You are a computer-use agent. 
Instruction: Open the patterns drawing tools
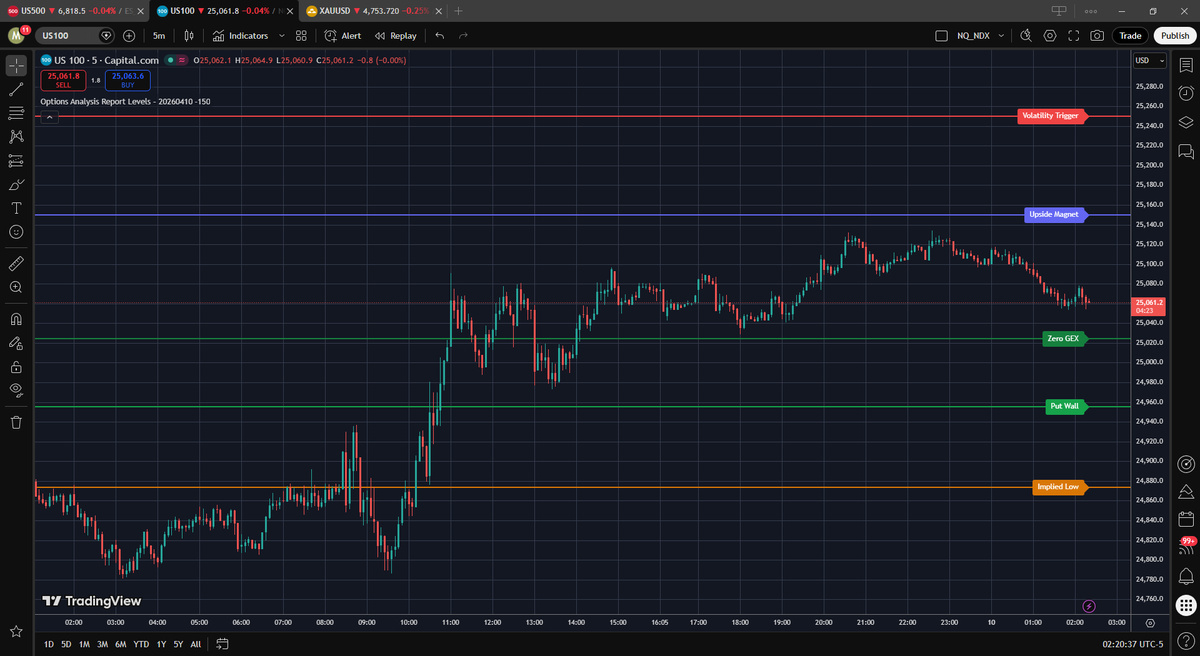click(16, 136)
